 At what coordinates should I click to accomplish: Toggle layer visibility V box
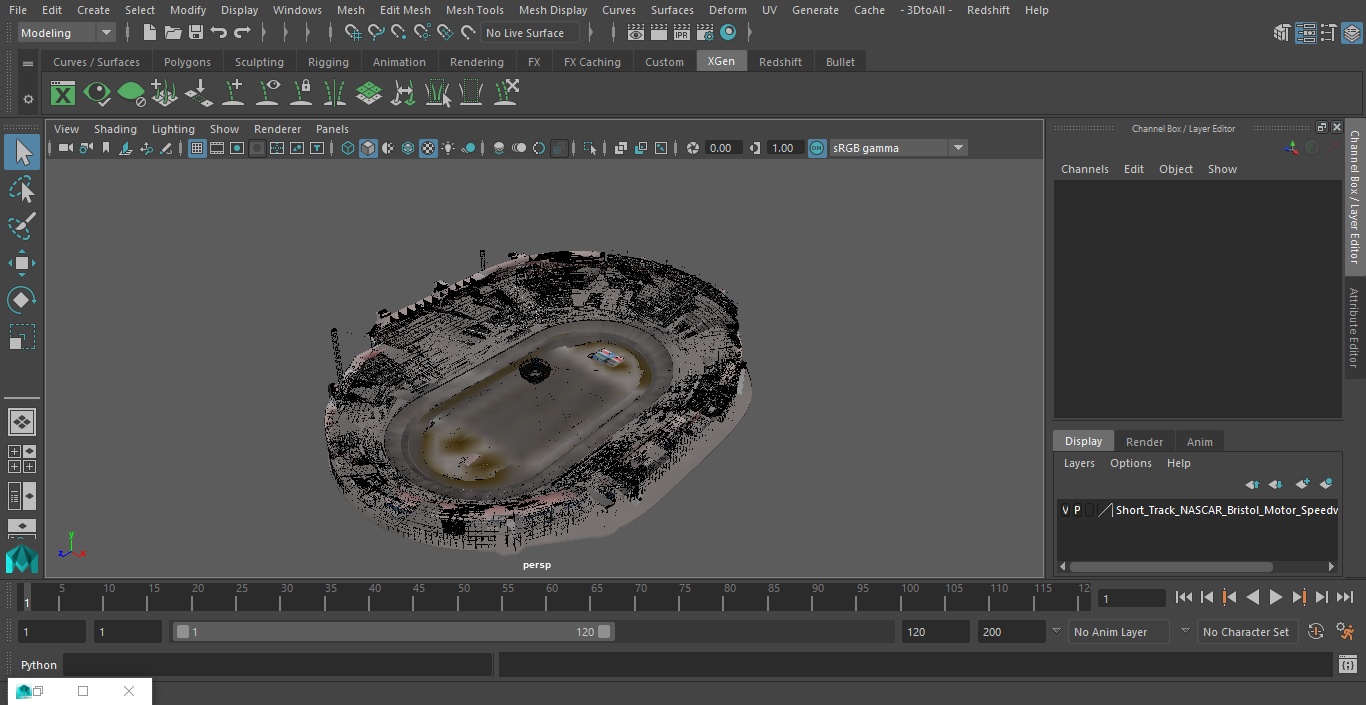click(x=1065, y=510)
